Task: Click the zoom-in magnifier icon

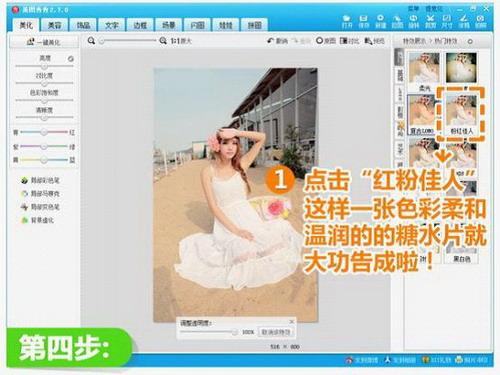Action: 163,41
